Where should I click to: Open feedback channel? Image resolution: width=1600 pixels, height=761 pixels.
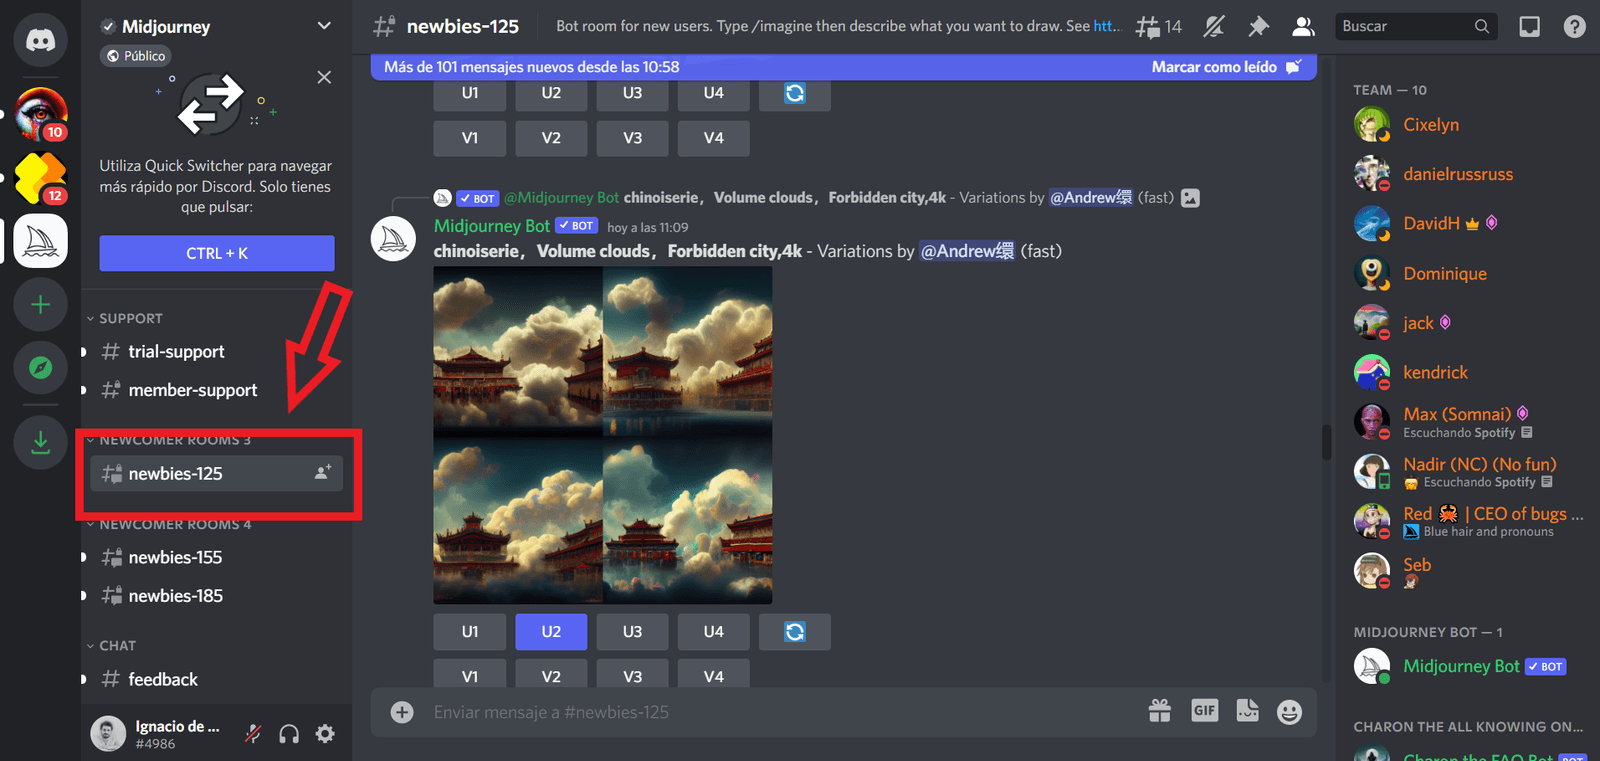[x=216, y=679]
